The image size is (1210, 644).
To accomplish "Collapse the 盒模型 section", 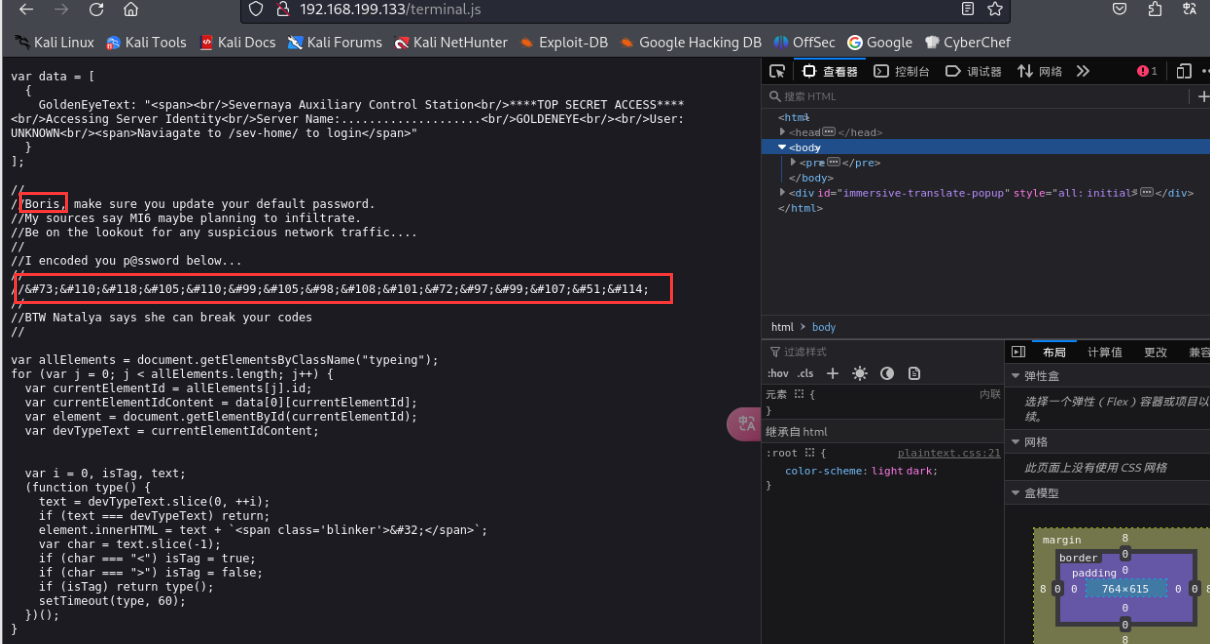I will coord(1016,493).
